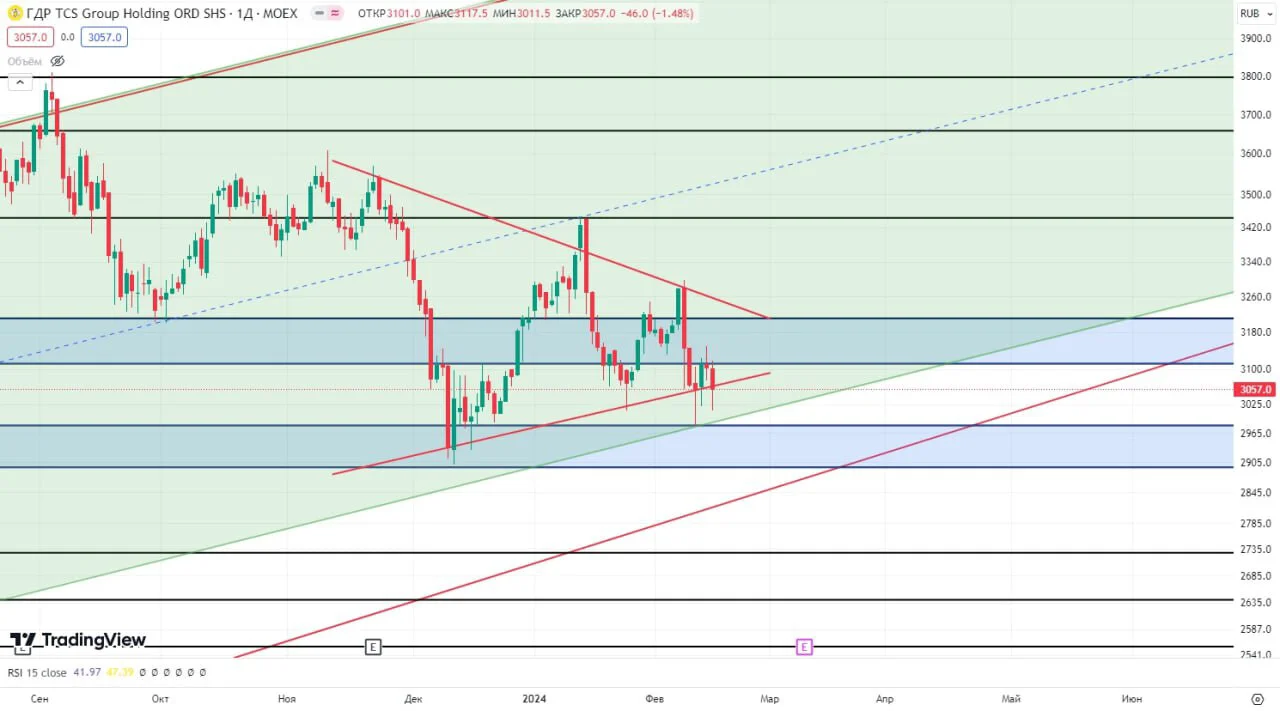This screenshot has height=711, width=1280.
Task: Open the TradingView logo link
Action: click(x=78, y=640)
